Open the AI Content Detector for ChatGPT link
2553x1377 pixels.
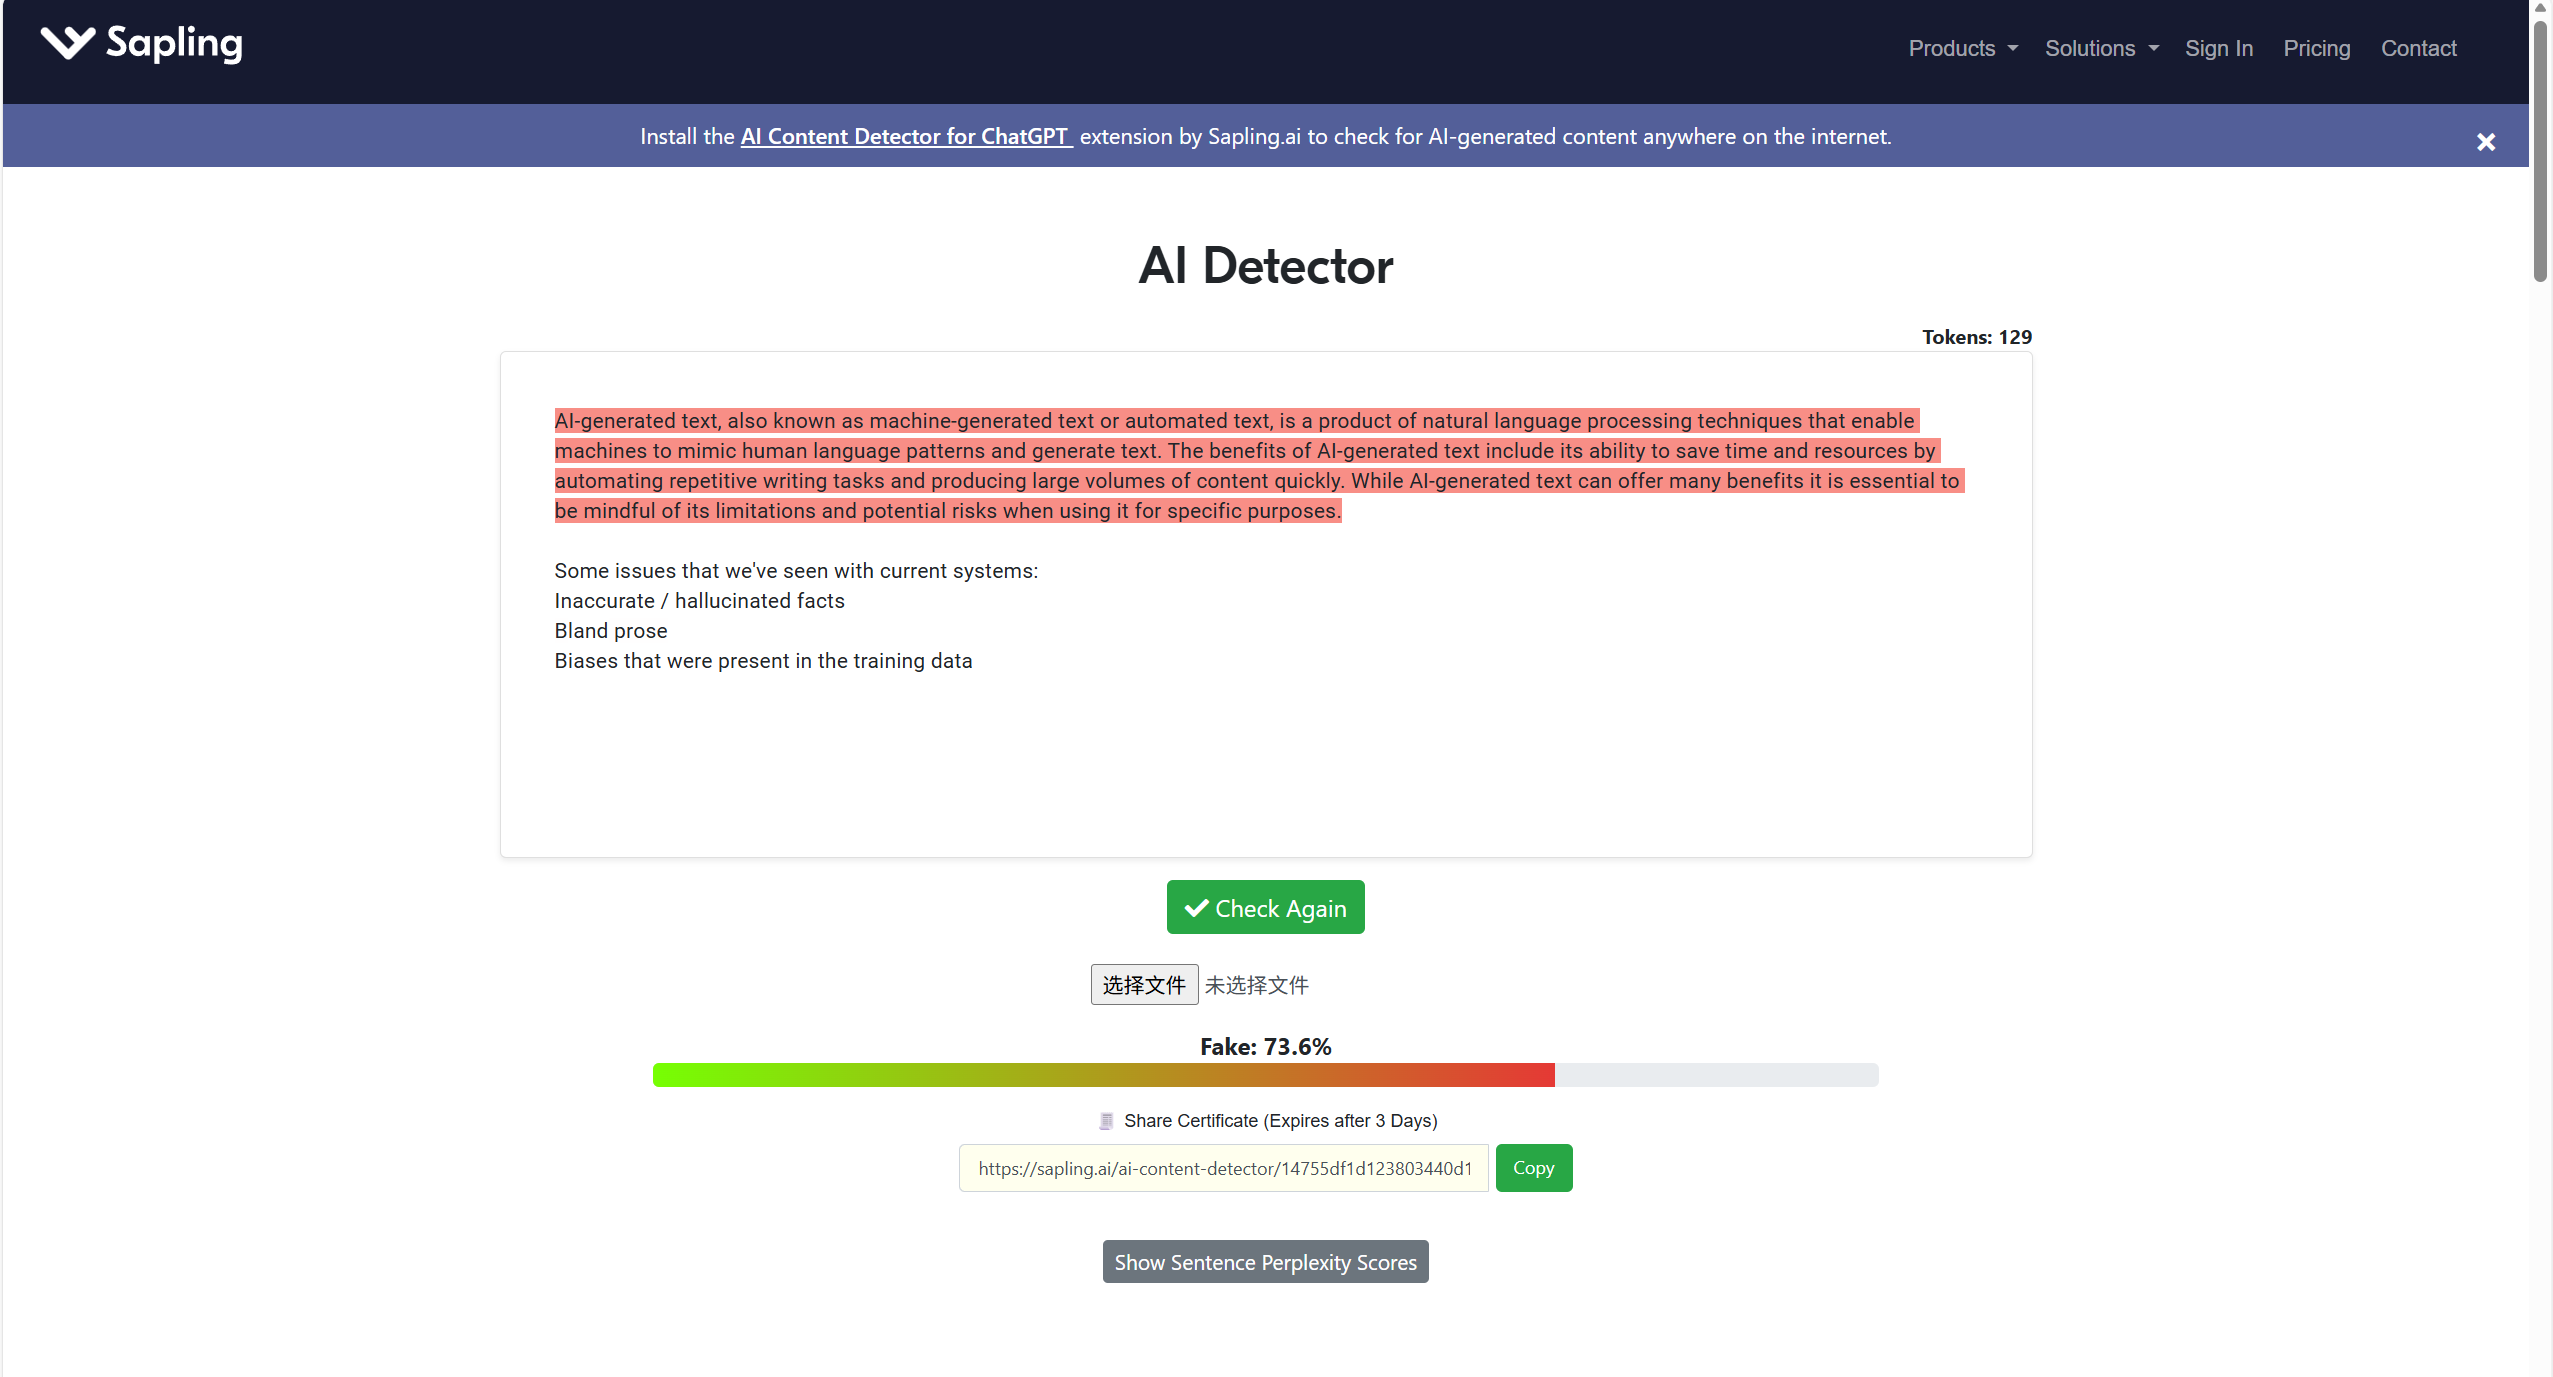[904, 137]
